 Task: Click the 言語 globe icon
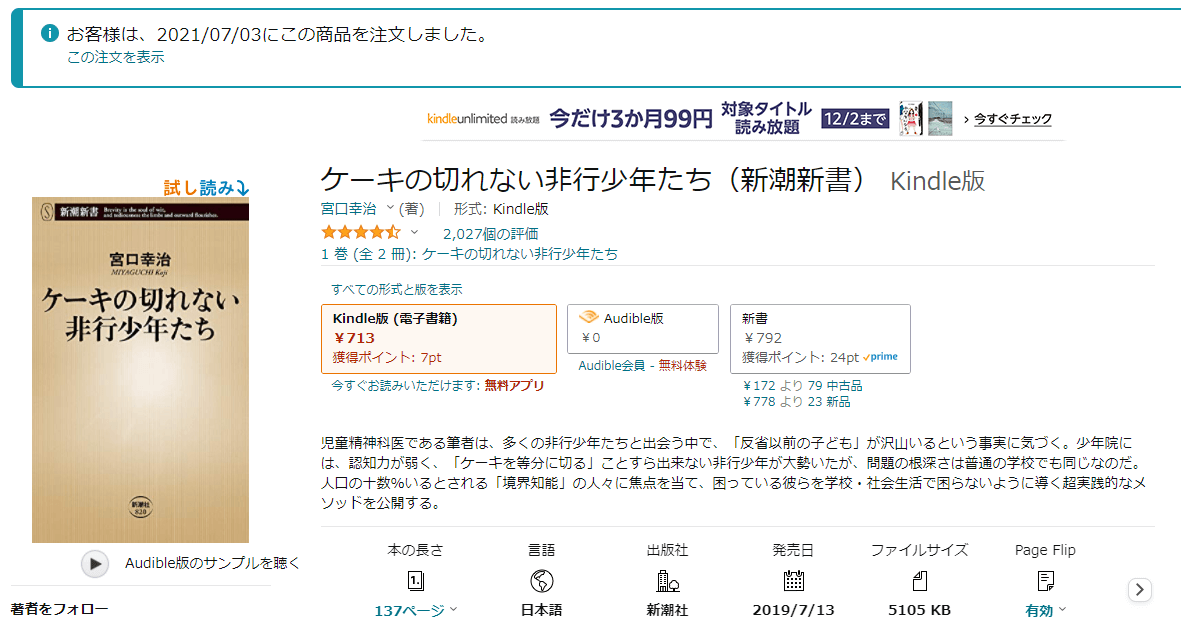[542, 581]
